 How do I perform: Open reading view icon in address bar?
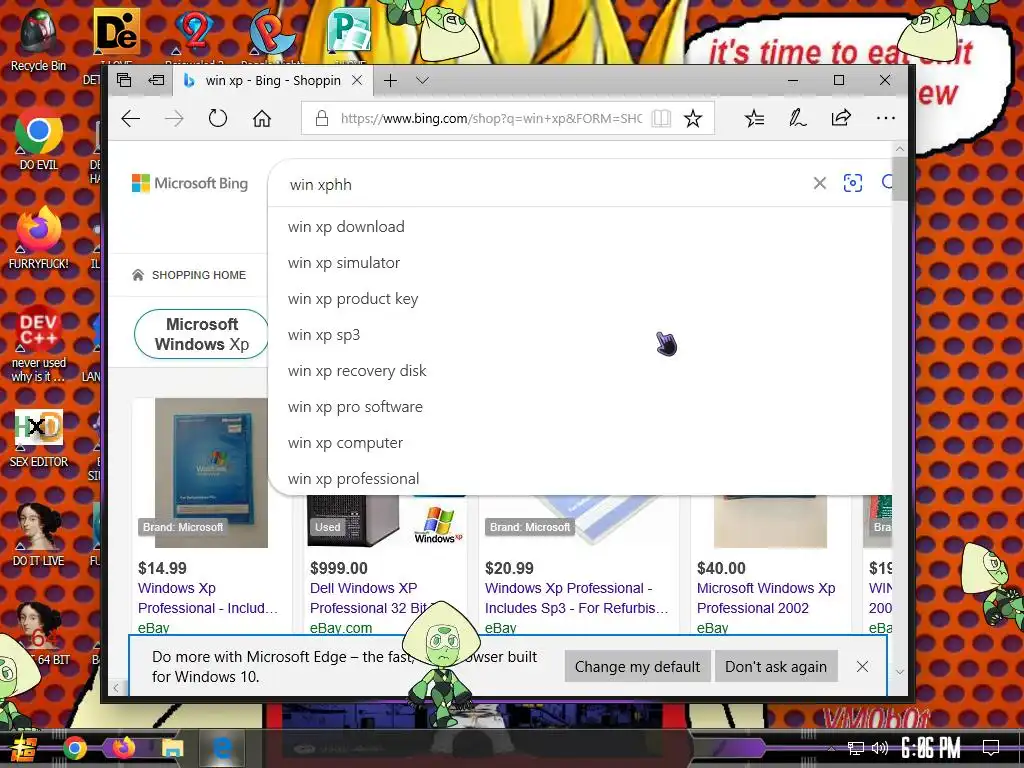coord(661,118)
